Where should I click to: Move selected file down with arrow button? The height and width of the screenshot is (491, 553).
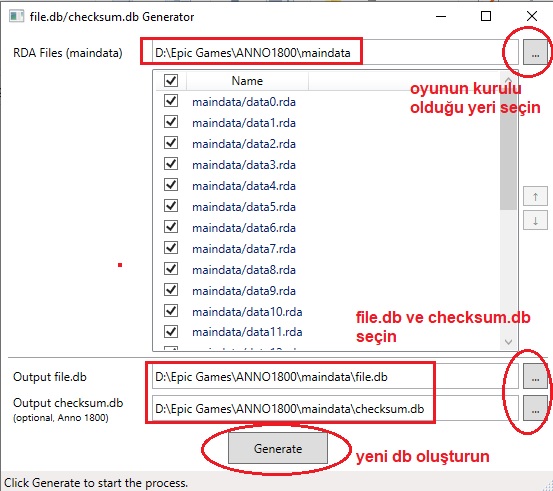[x=535, y=220]
